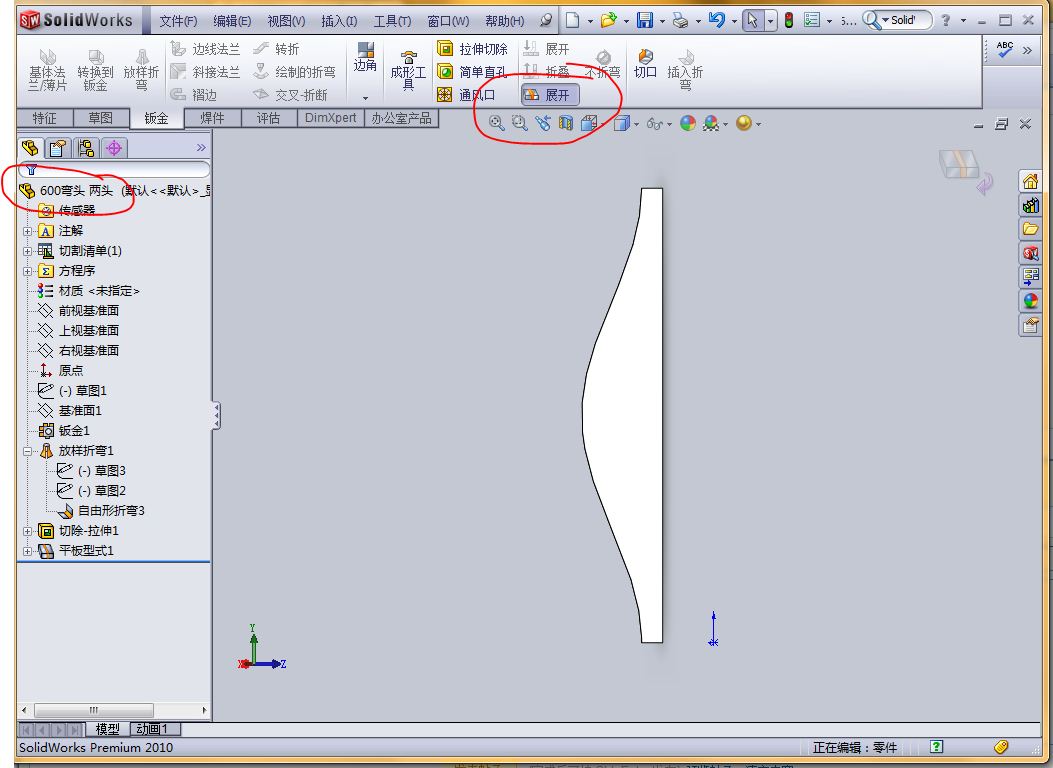The image size is (1053, 768).
Task: Click the flatten confirmation corner icon
Action: 964,172
